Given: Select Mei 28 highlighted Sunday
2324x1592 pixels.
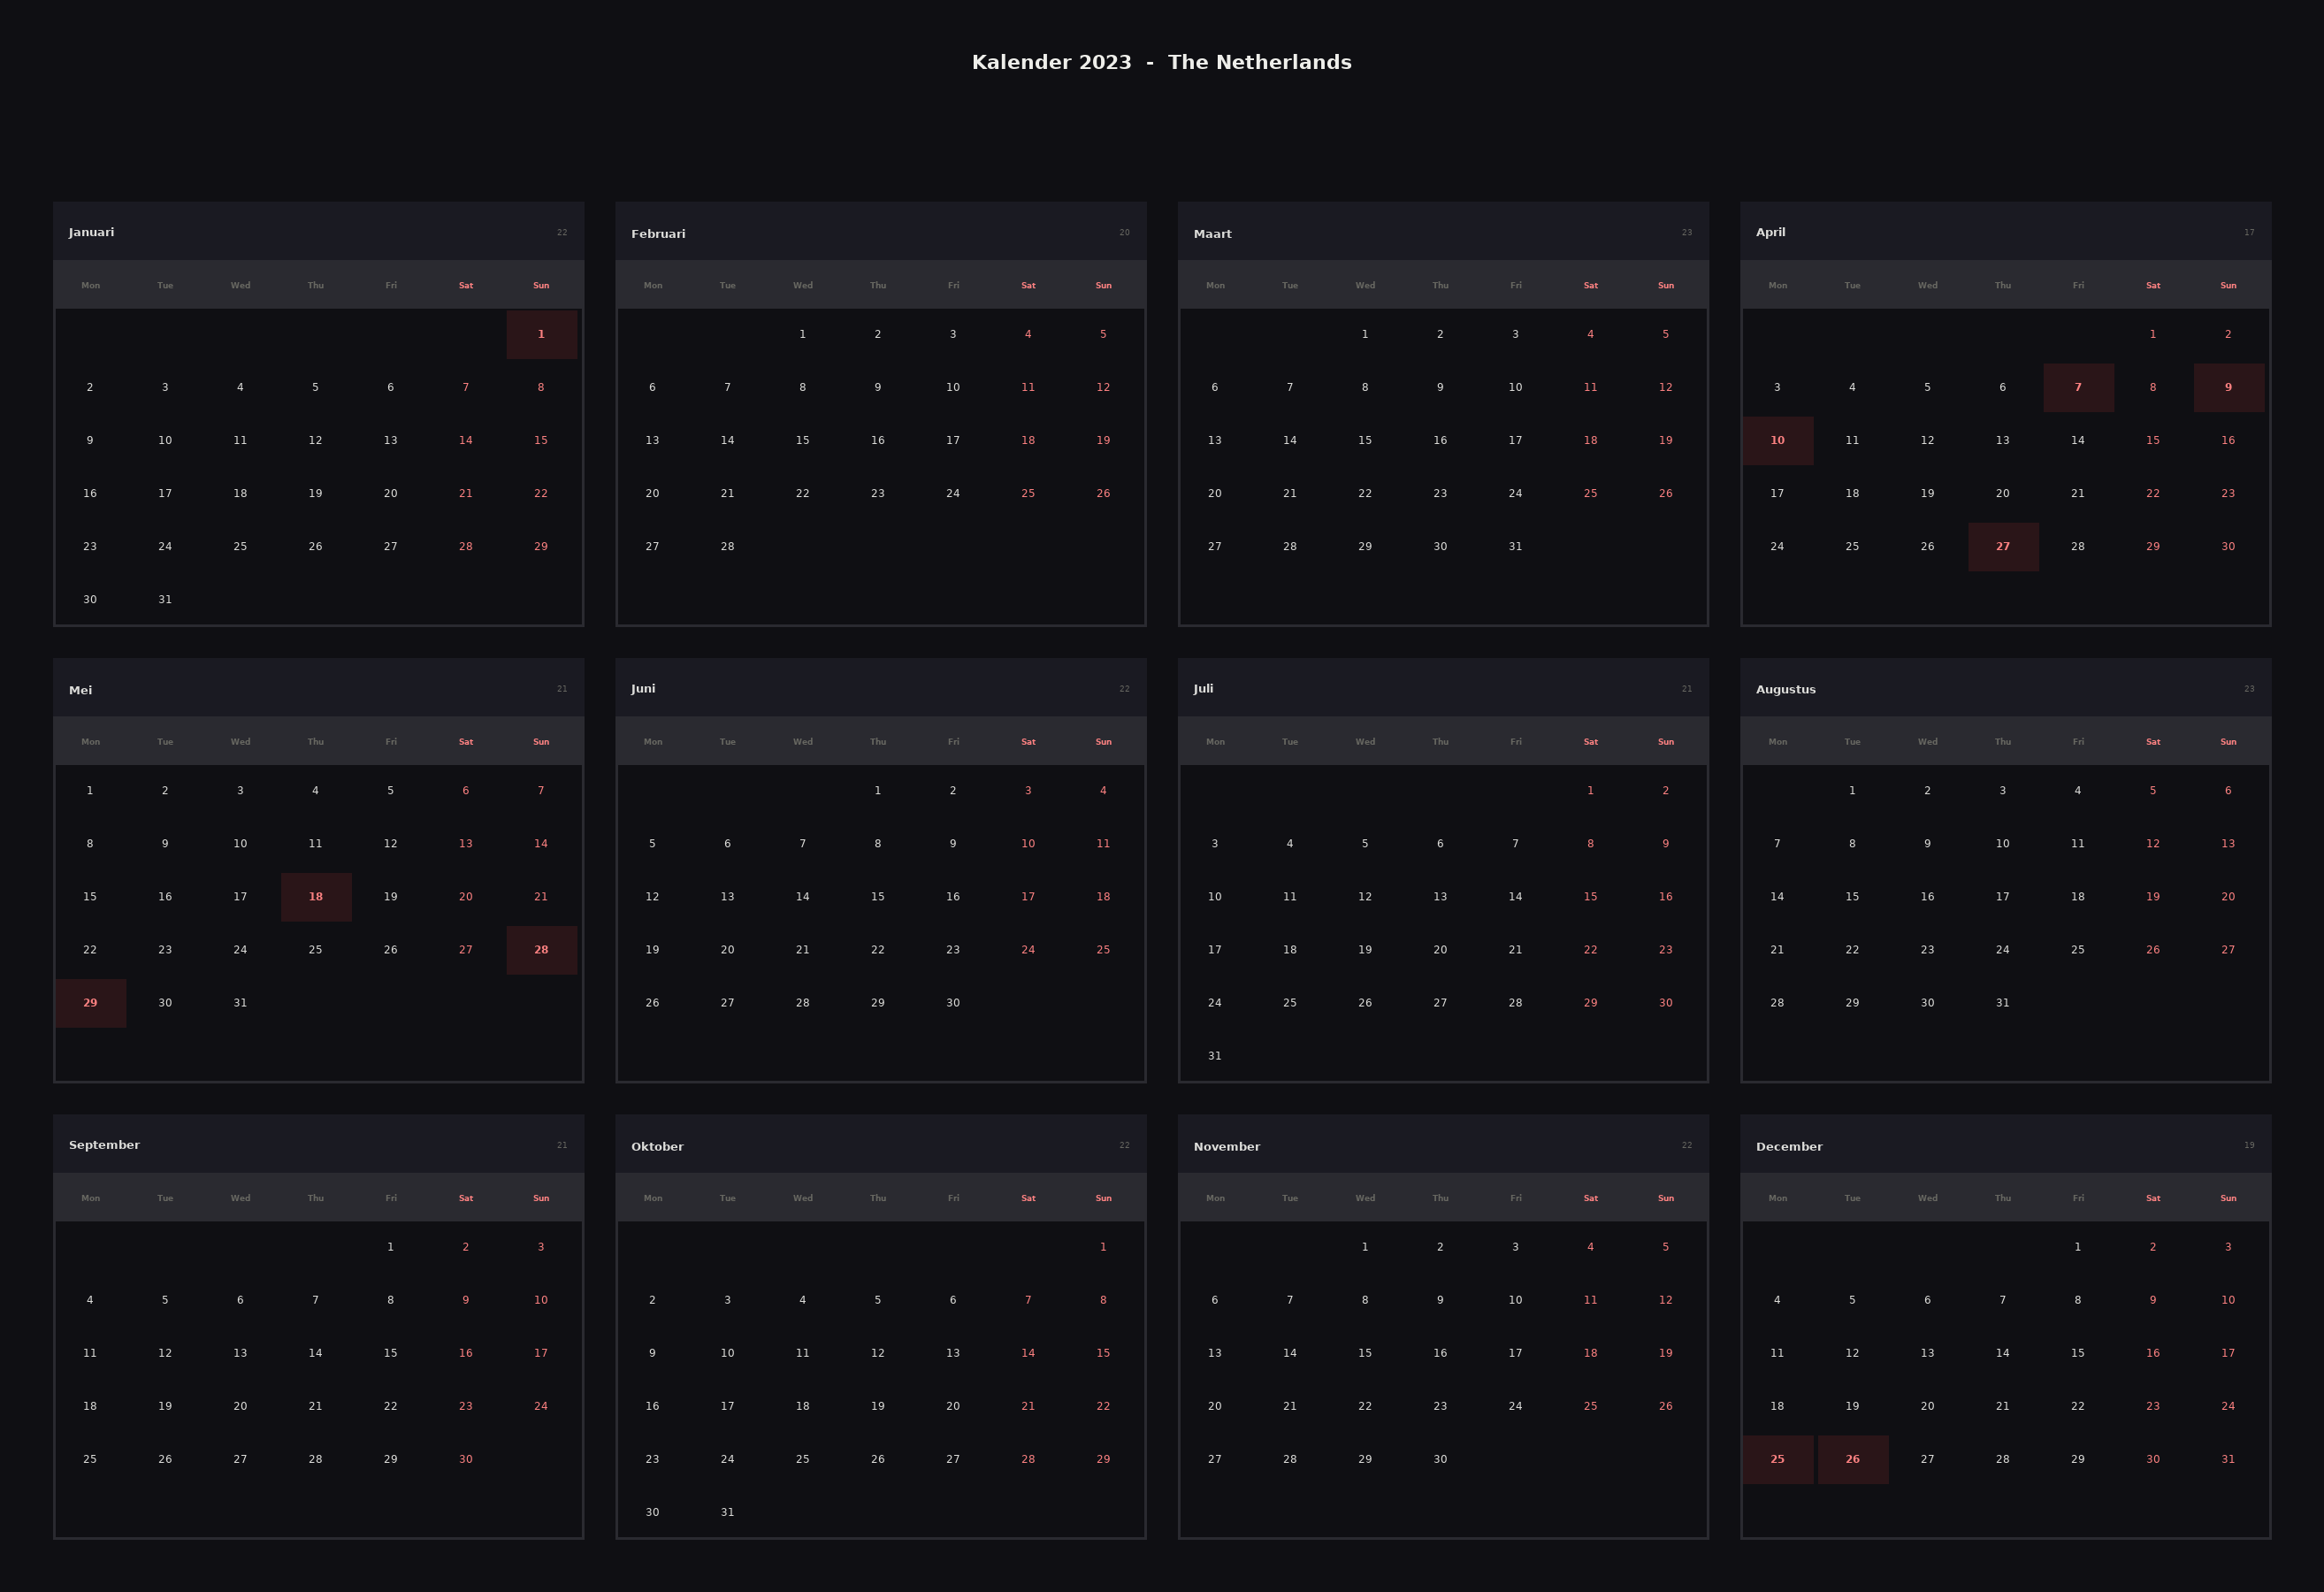Looking at the screenshot, I should point(541,950).
